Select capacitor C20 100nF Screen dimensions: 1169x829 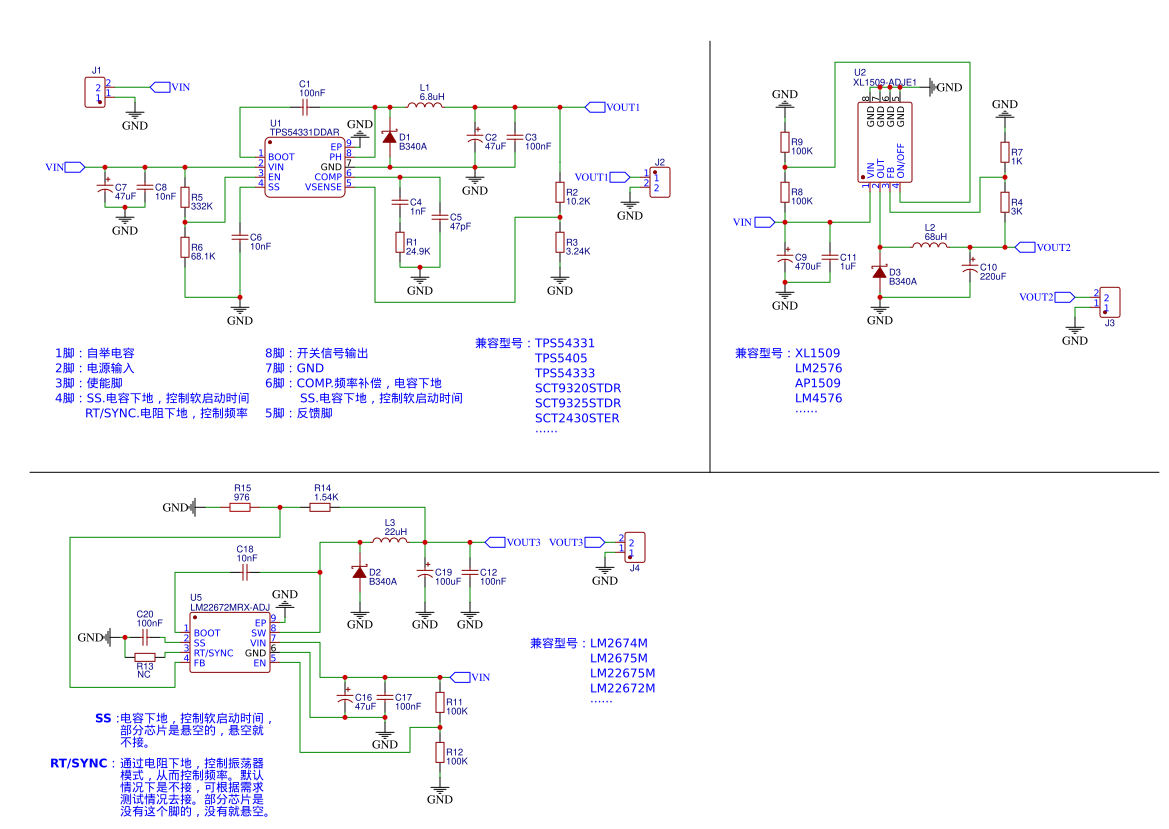click(x=145, y=637)
